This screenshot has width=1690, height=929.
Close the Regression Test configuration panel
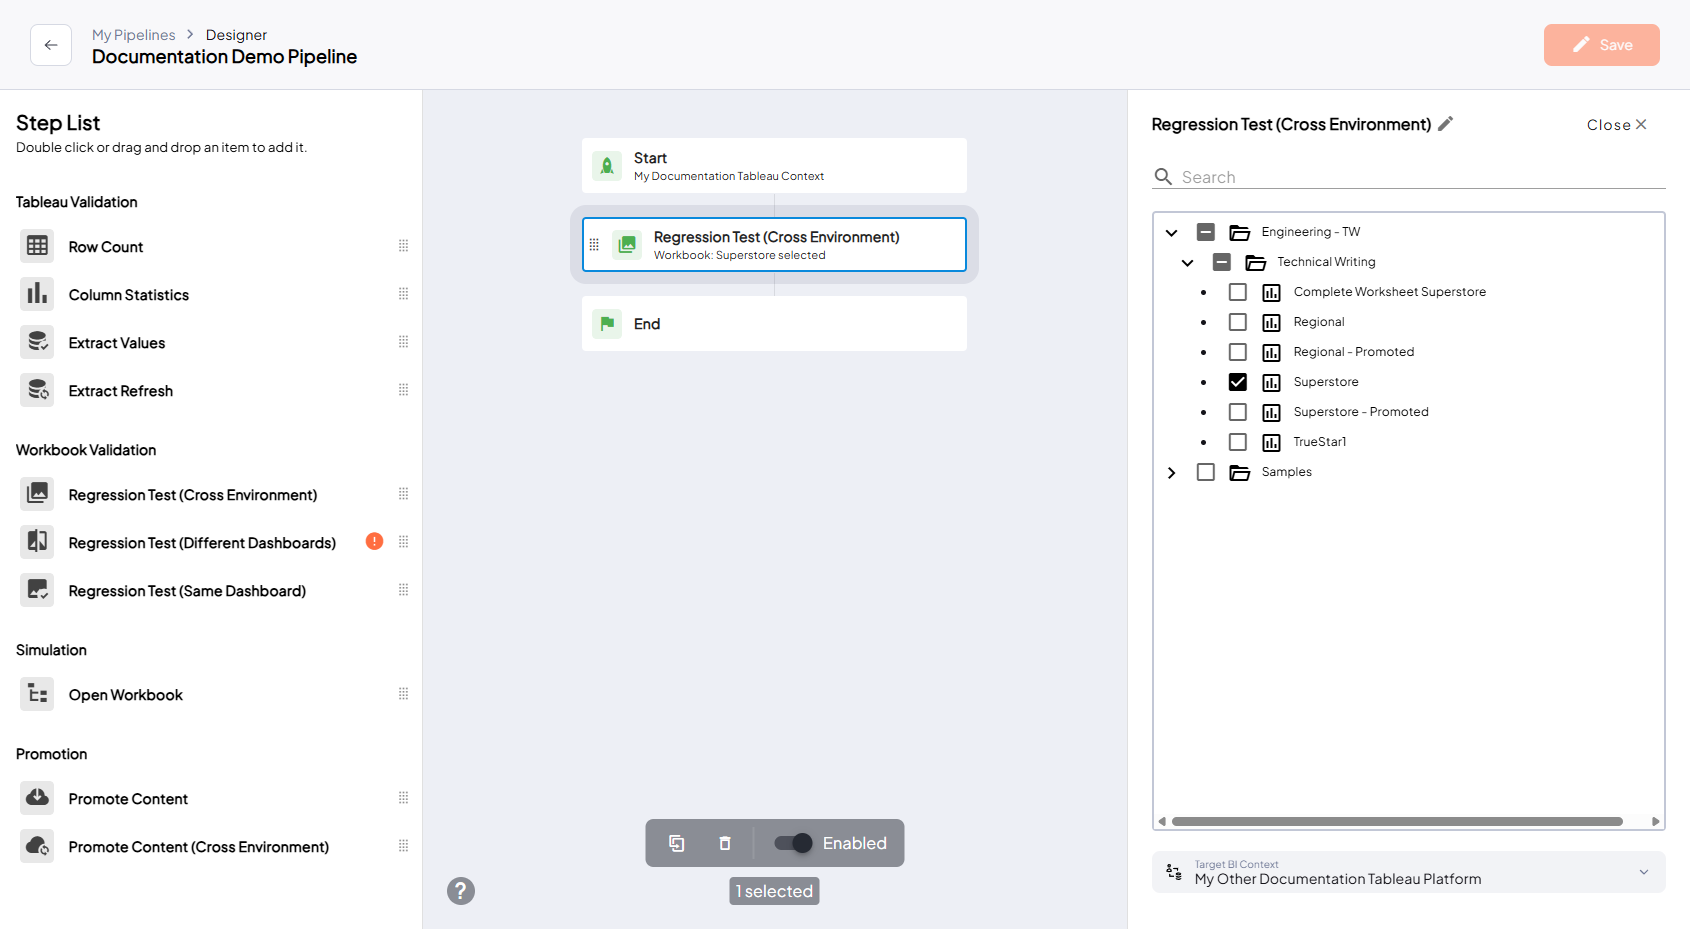click(x=1617, y=125)
